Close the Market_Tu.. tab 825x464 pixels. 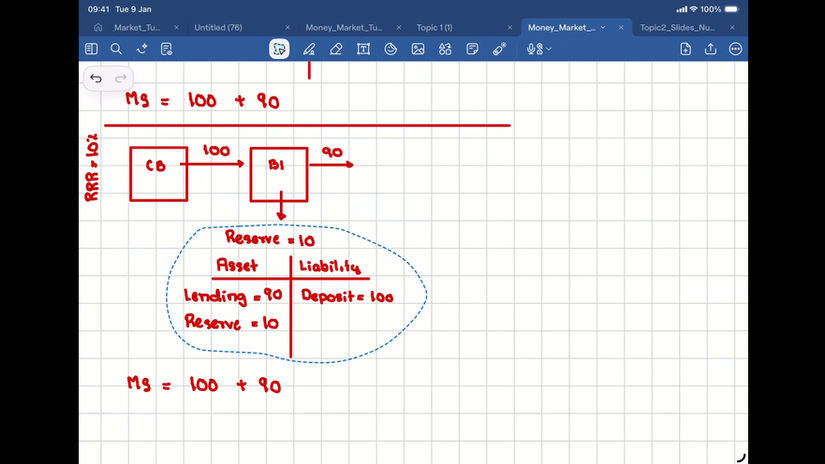[176, 27]
